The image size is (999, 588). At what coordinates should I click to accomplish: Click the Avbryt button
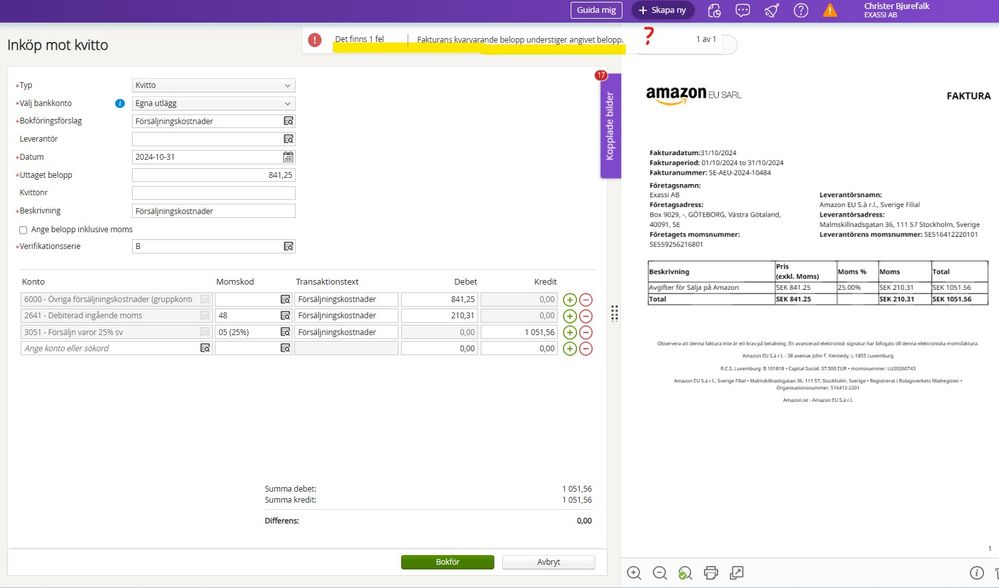[x=548, y=562]
